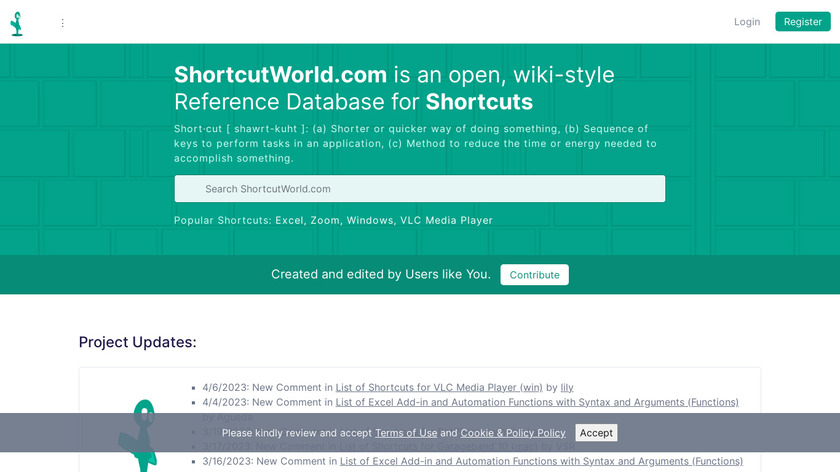840x472 pixels.
Task: Open the Login page
Action: pos(747,22)
